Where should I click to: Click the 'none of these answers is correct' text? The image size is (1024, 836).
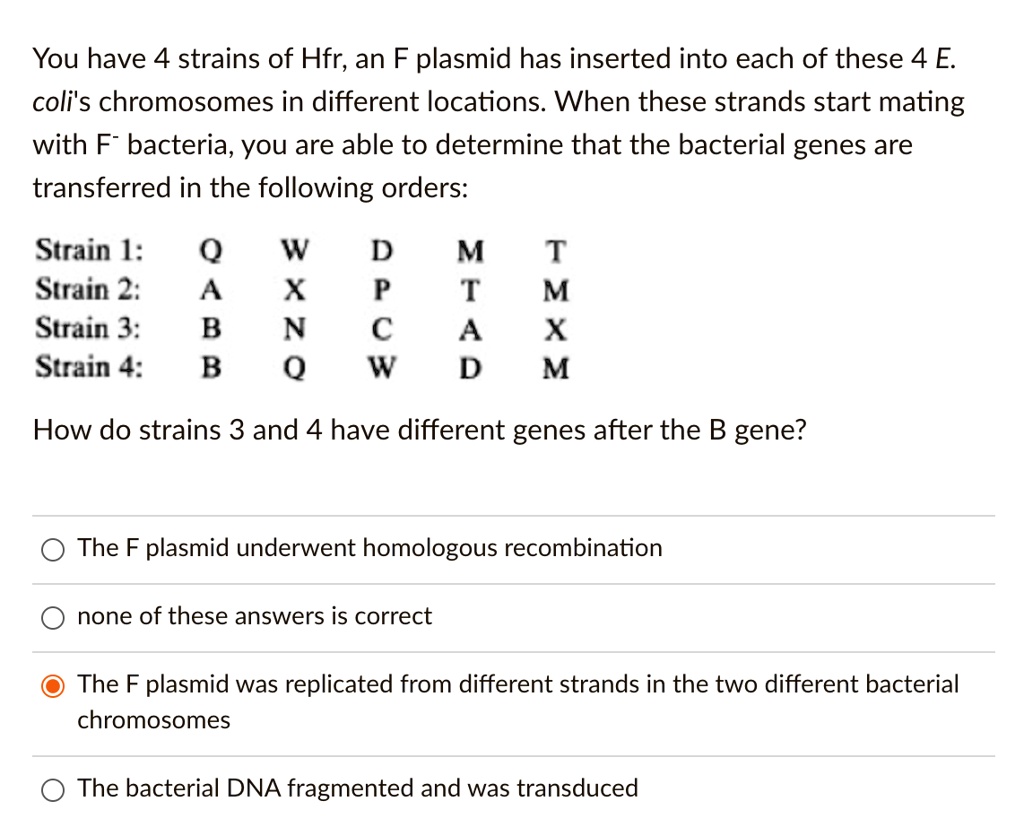tap(254, 617)
